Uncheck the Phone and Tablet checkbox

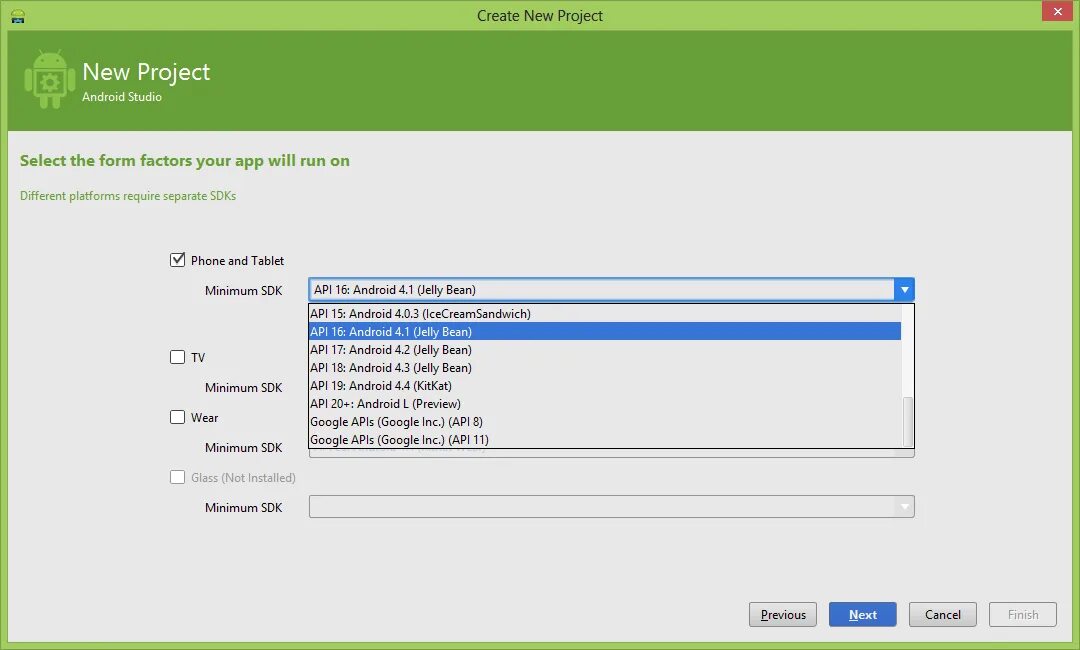tap(178, 260)
